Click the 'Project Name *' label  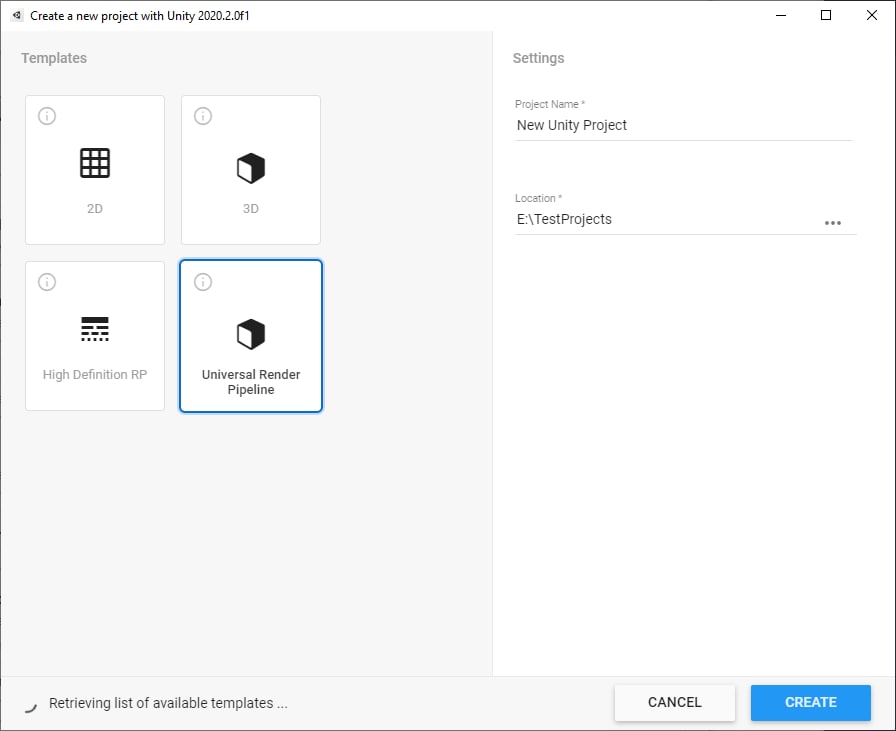click(550, 104)
